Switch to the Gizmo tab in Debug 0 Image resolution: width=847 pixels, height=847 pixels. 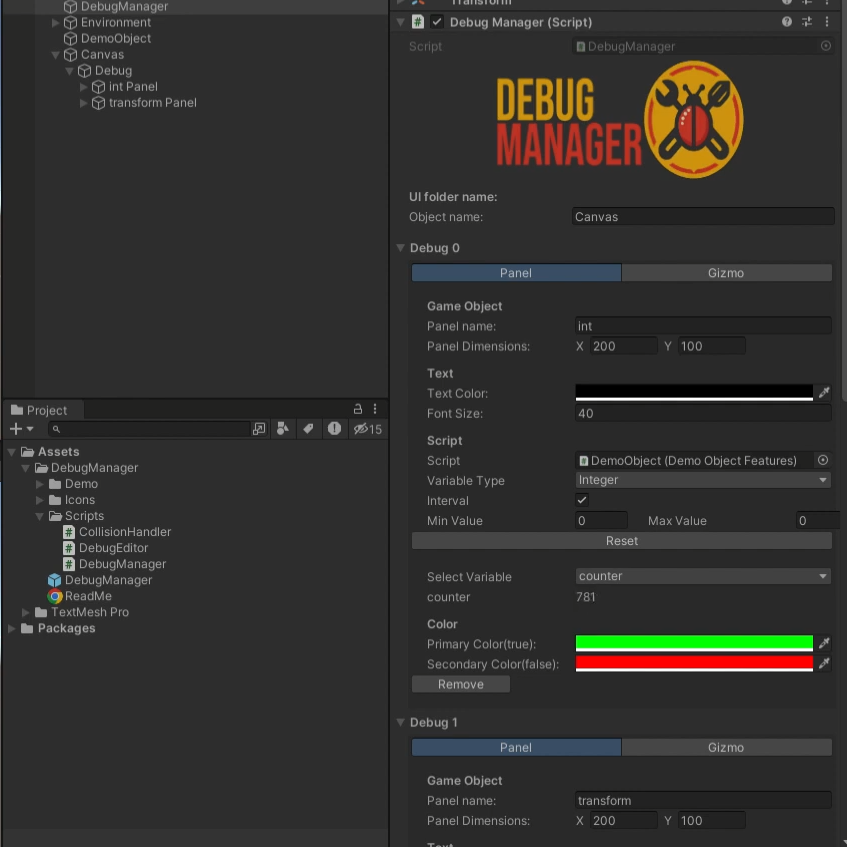coord(726,273)
